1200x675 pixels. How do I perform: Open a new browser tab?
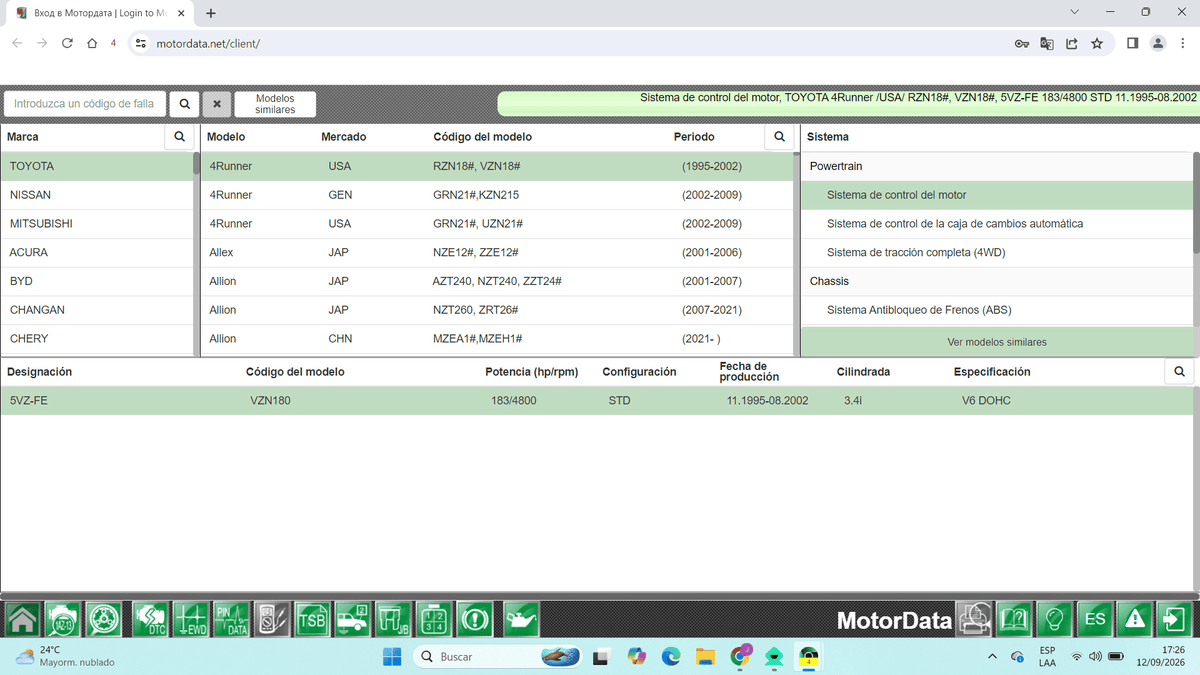point(211,13)
